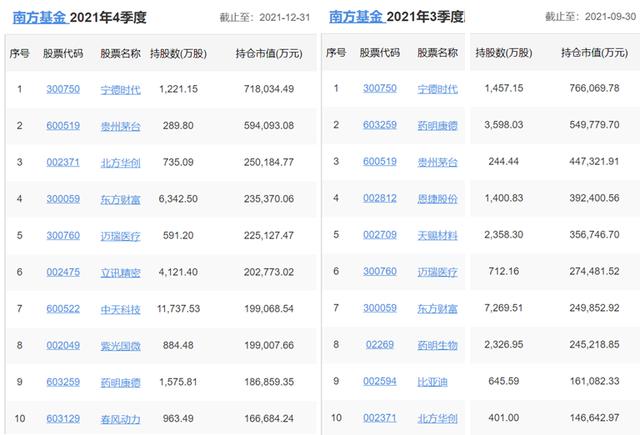Open the 紫光国微 stock name link

120,346
